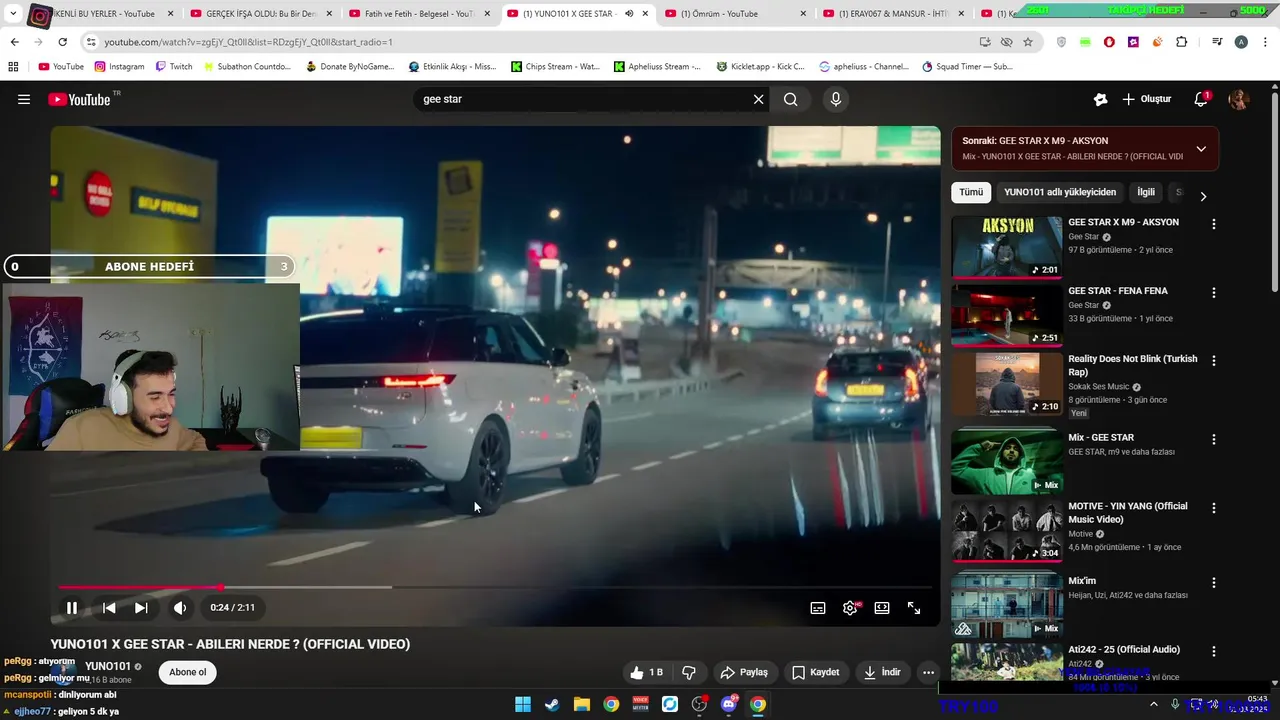The image size is (1280, 720).
Task: Share the video with Paylaş
Action: pos(744,672)
